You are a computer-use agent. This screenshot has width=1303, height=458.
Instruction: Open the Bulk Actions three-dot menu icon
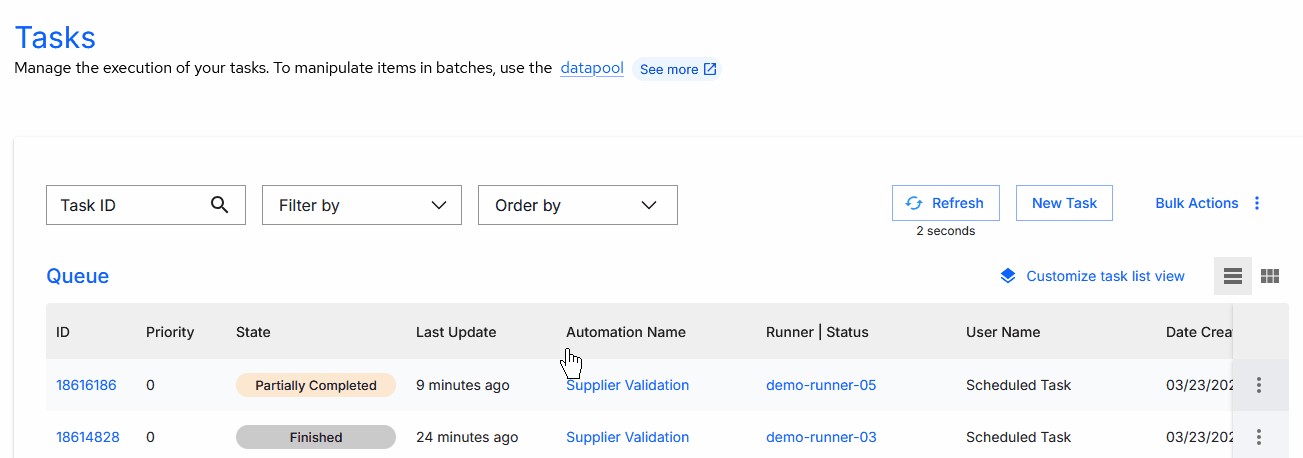[1257, 203]
